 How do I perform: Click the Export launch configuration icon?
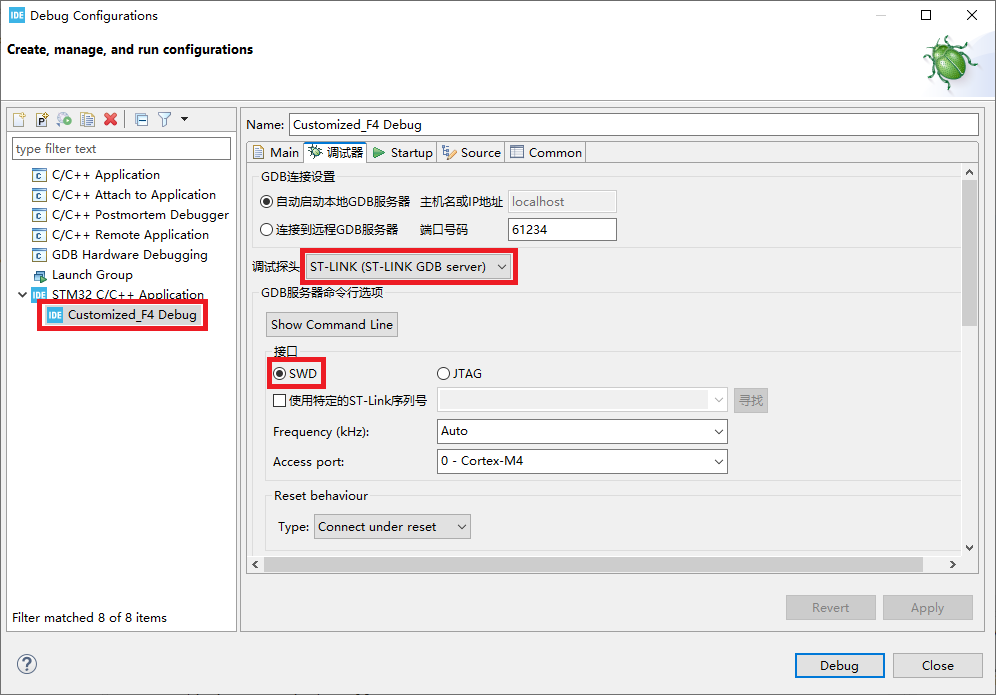pos(65,119)
